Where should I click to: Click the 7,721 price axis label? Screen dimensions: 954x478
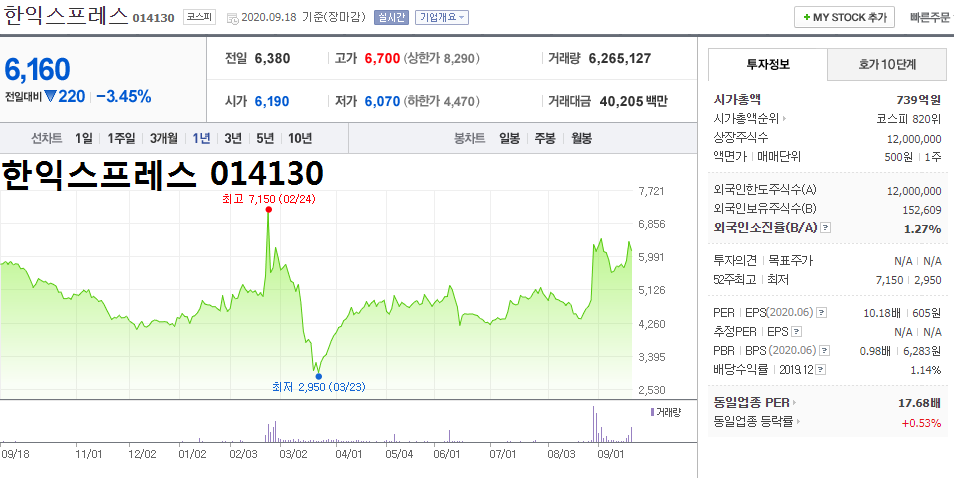click(x=652, y=191)
